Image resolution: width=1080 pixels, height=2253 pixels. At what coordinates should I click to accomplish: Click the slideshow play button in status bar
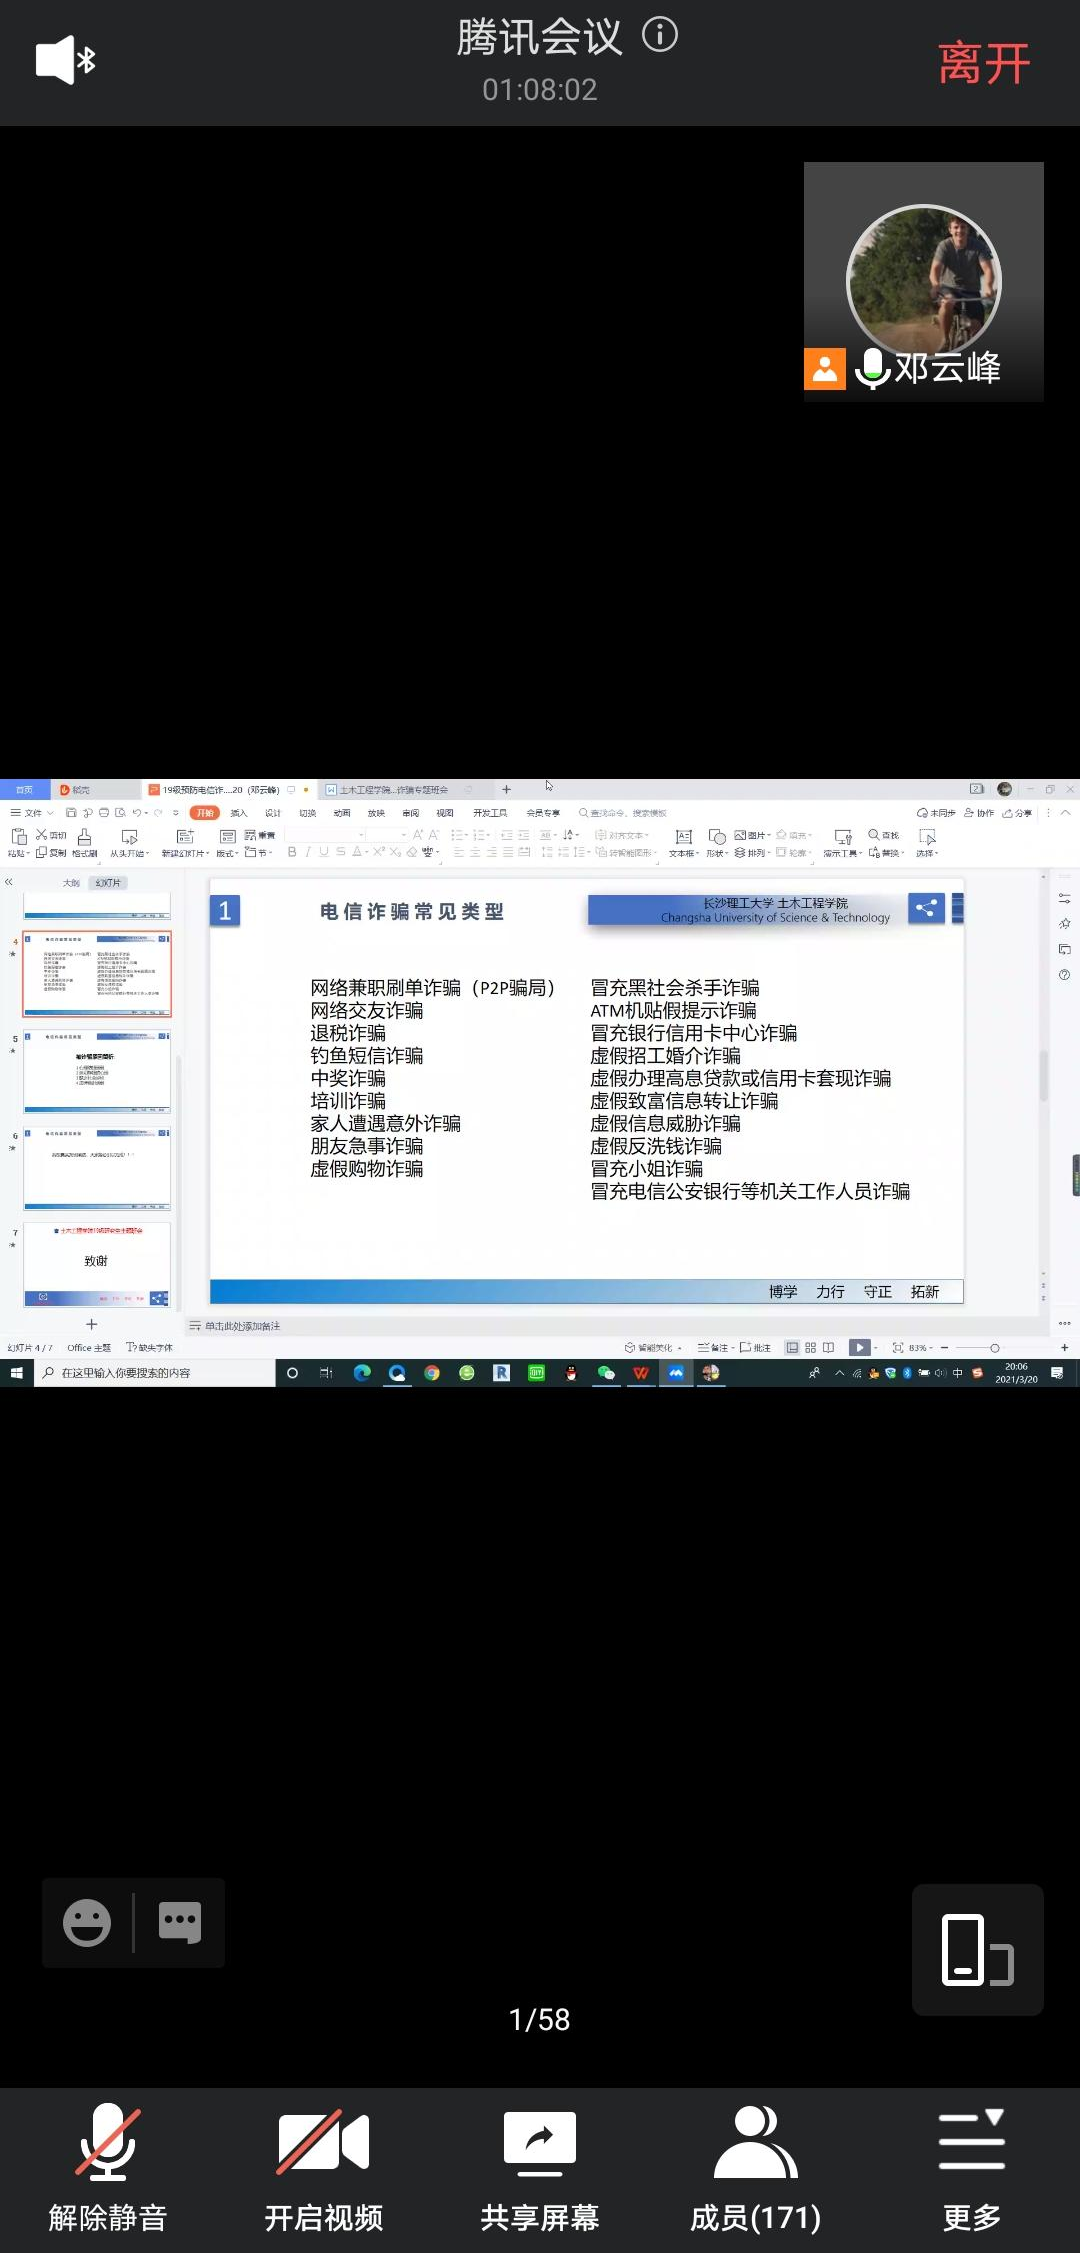859,1348
